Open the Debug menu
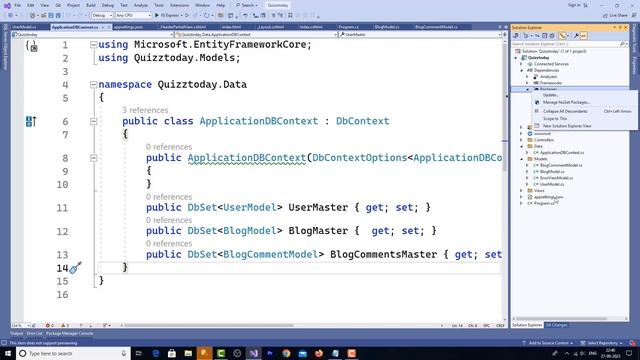This screenshot has height=360, width=640. (108, 5)
